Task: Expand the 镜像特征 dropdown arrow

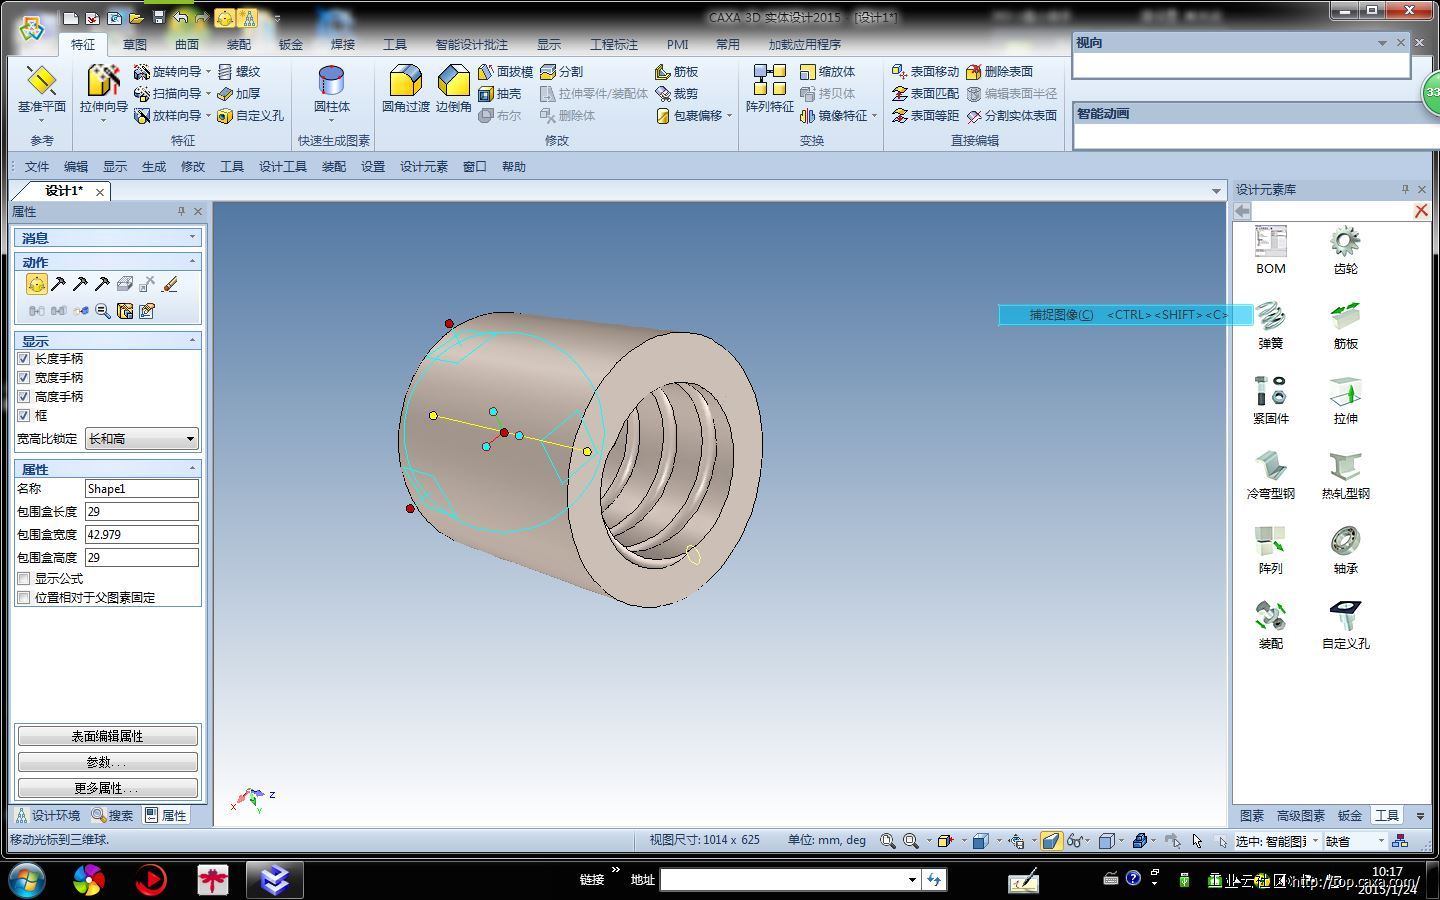Action: click(874, 116)
